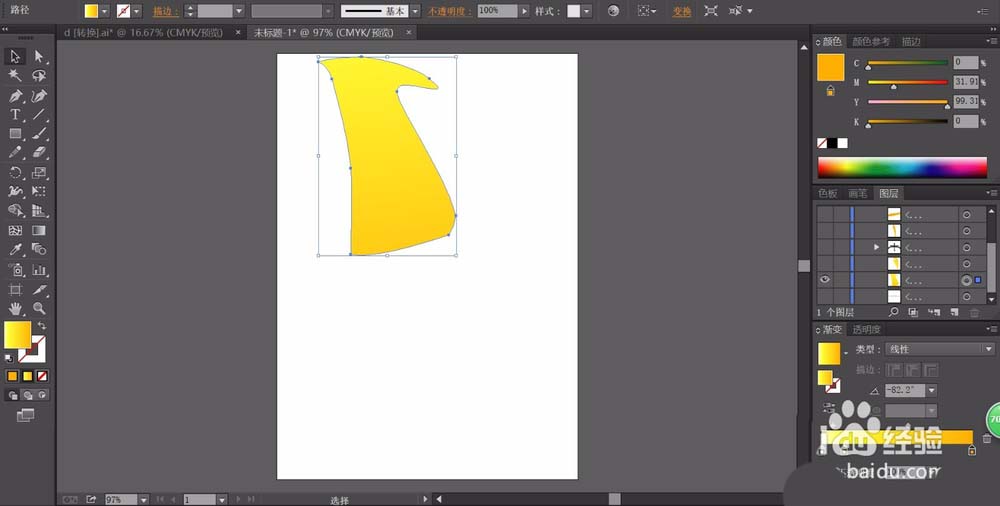Click Recolor Artwork wheel icon in control bar
The width and height of the screenshot is (1000, 506).
click(613, 11)
